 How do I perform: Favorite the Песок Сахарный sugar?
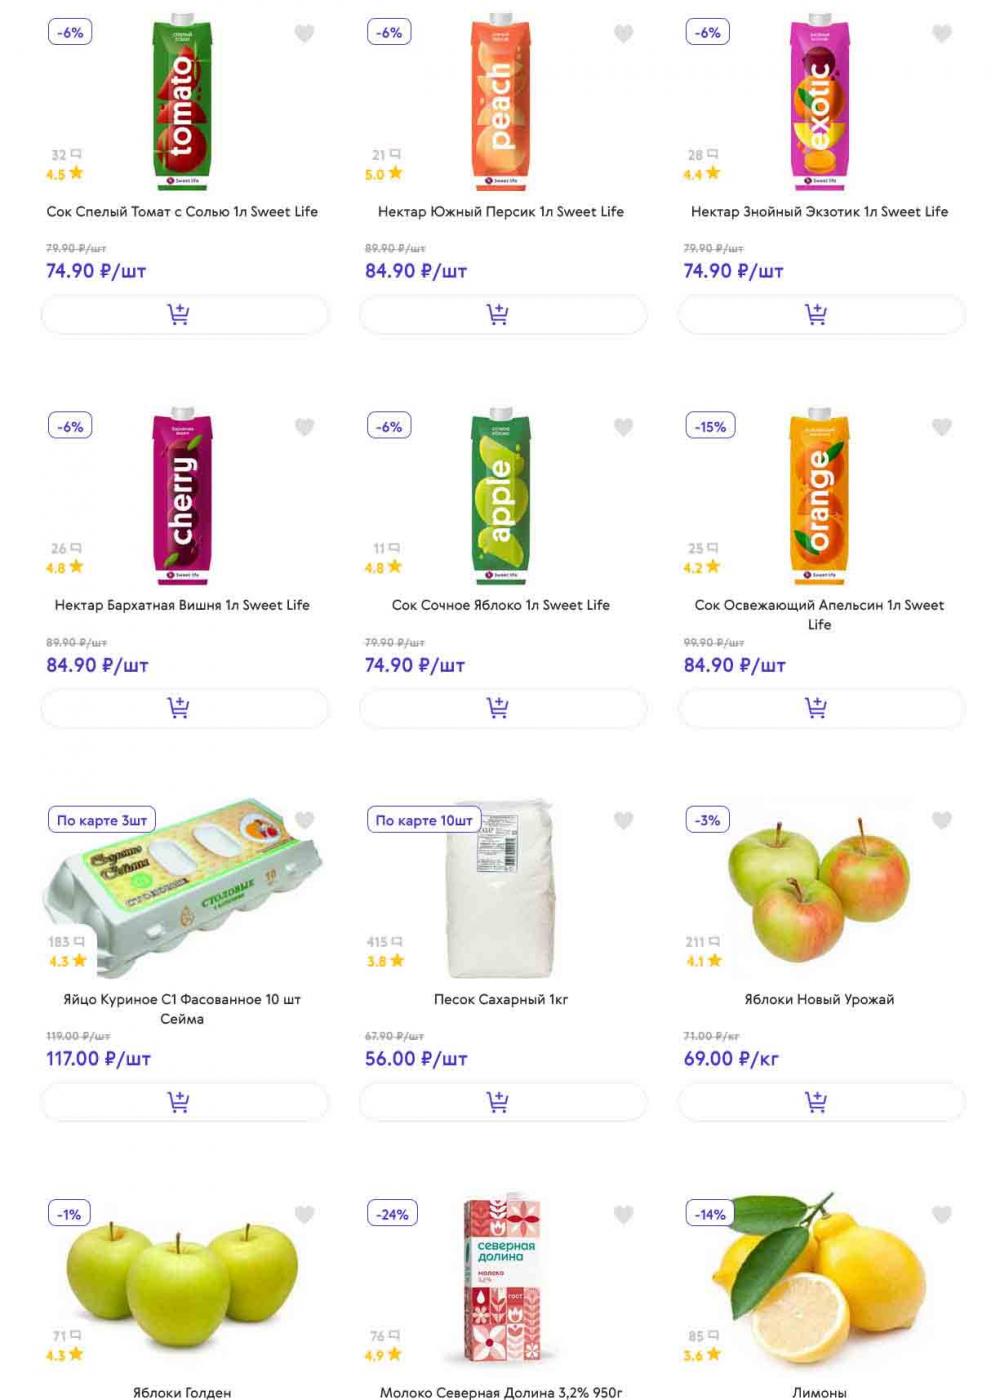tap(624, 820)
